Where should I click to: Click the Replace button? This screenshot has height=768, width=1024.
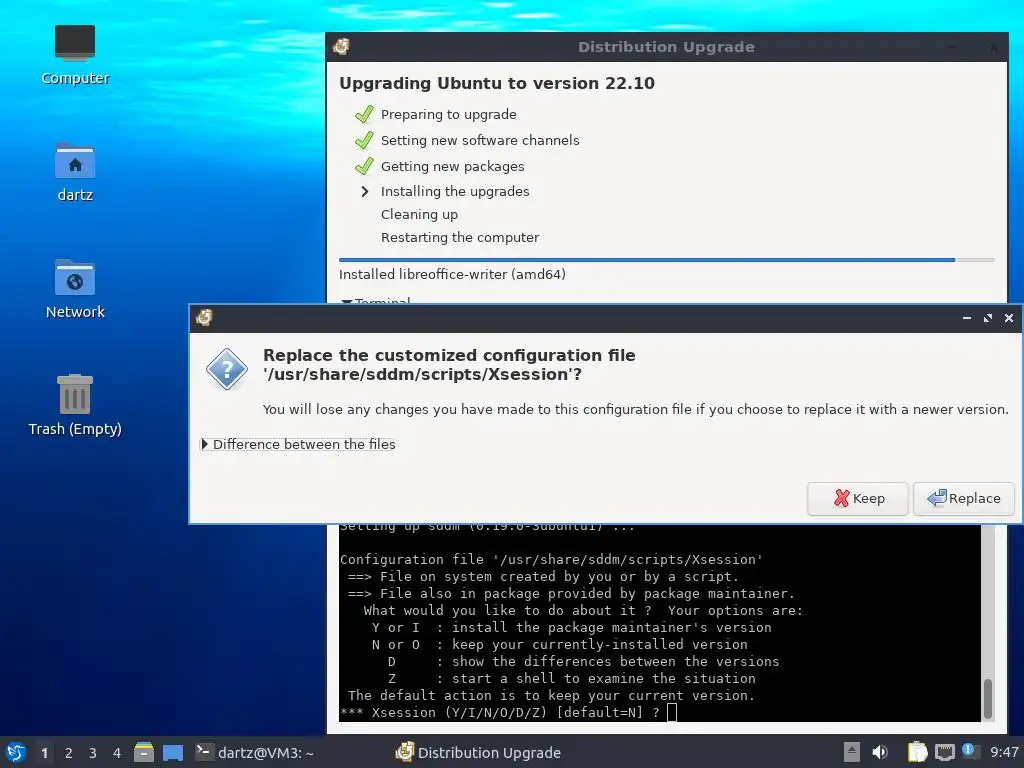964,499
